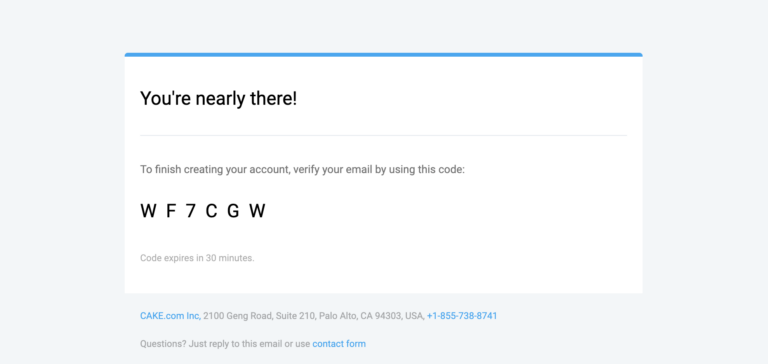The height and width of the screenshot is (364, 768).
Task: Click the first W of the verification code
Action: tap(148, 211)
